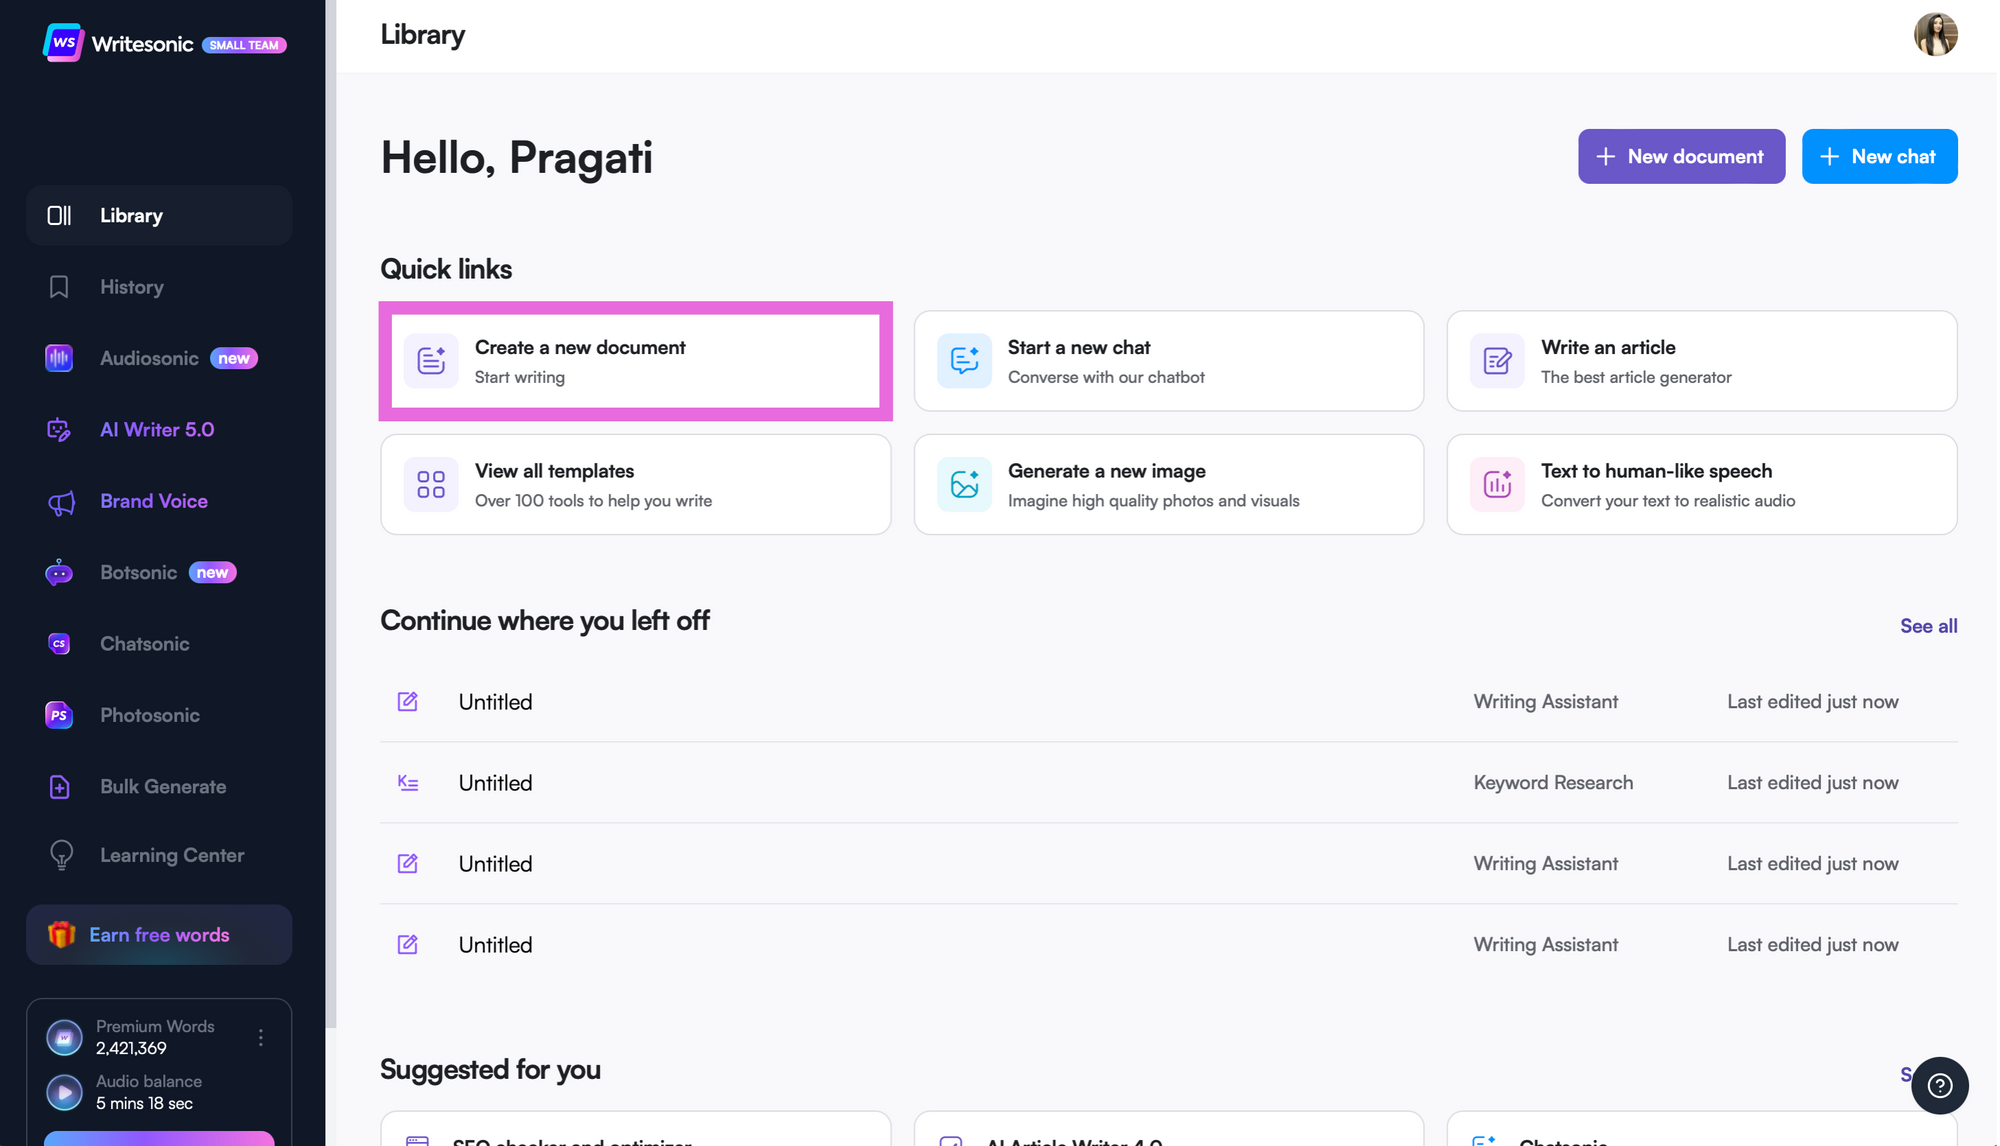2000x1146 pixels.
Task: Launch Botsonic from the sidebar
Action: point(139,572)
